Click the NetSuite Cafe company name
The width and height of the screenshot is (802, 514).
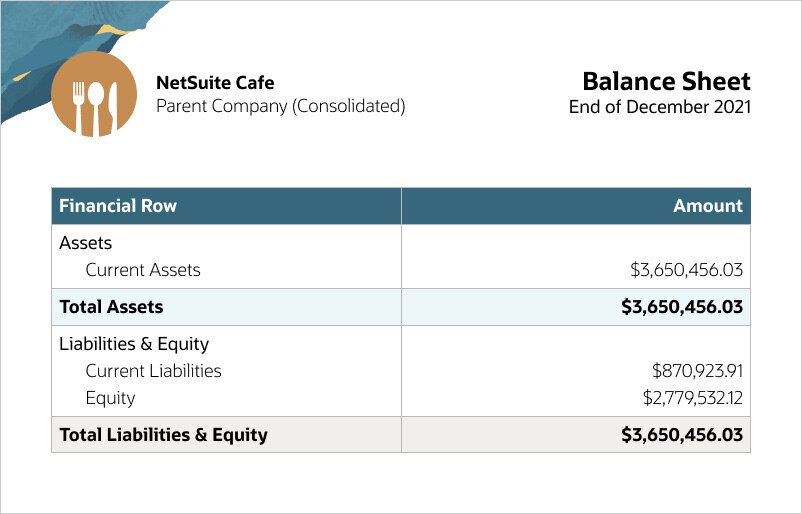click(x=215, y=83)
